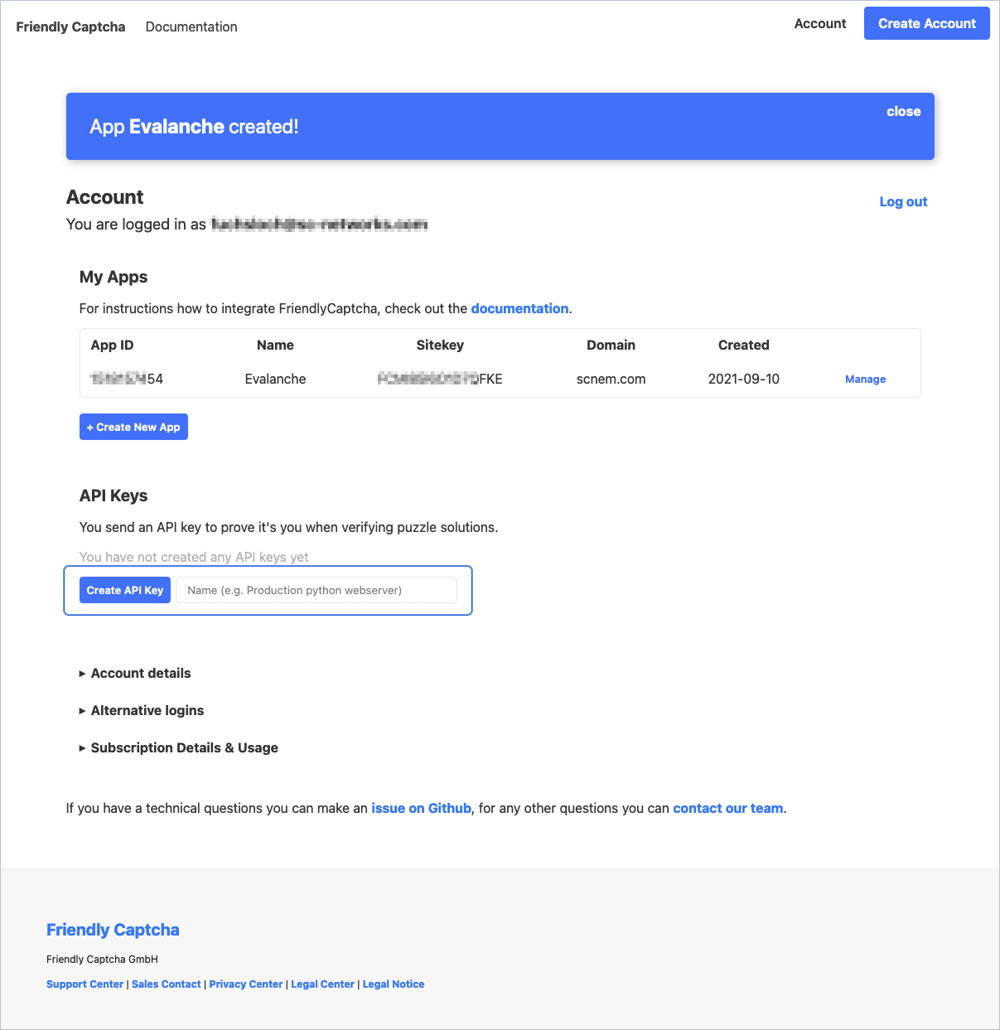Click the Create Account button
Image resolution: width=1000 pixels, height=1030 pixels.
(x=926, y=24)
